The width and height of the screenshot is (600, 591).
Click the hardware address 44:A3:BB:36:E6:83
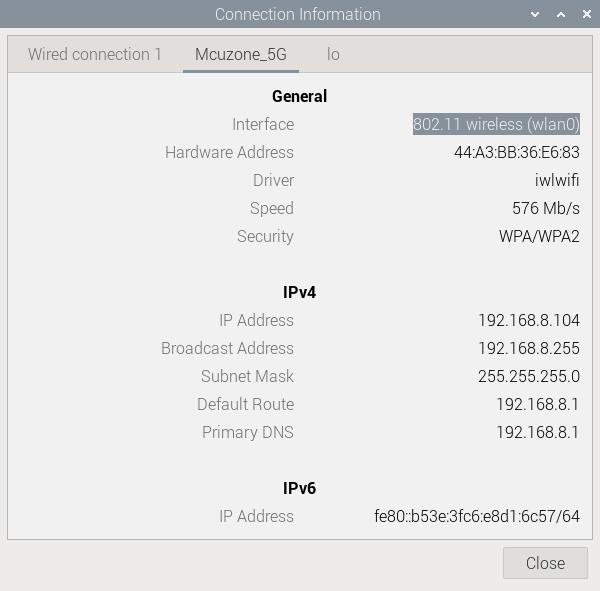516,153
